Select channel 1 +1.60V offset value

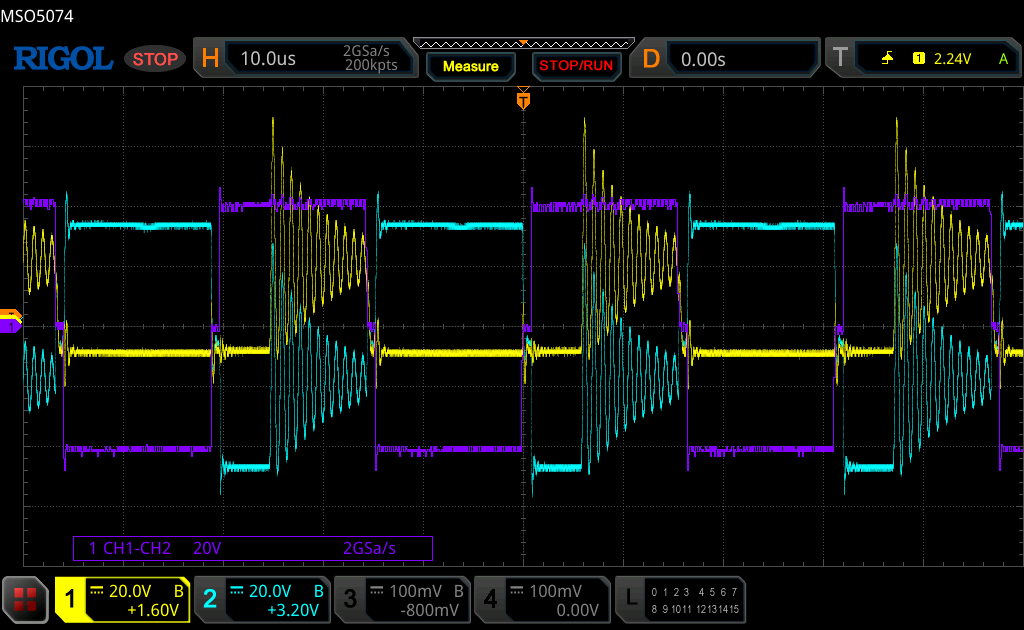(153, 610)
